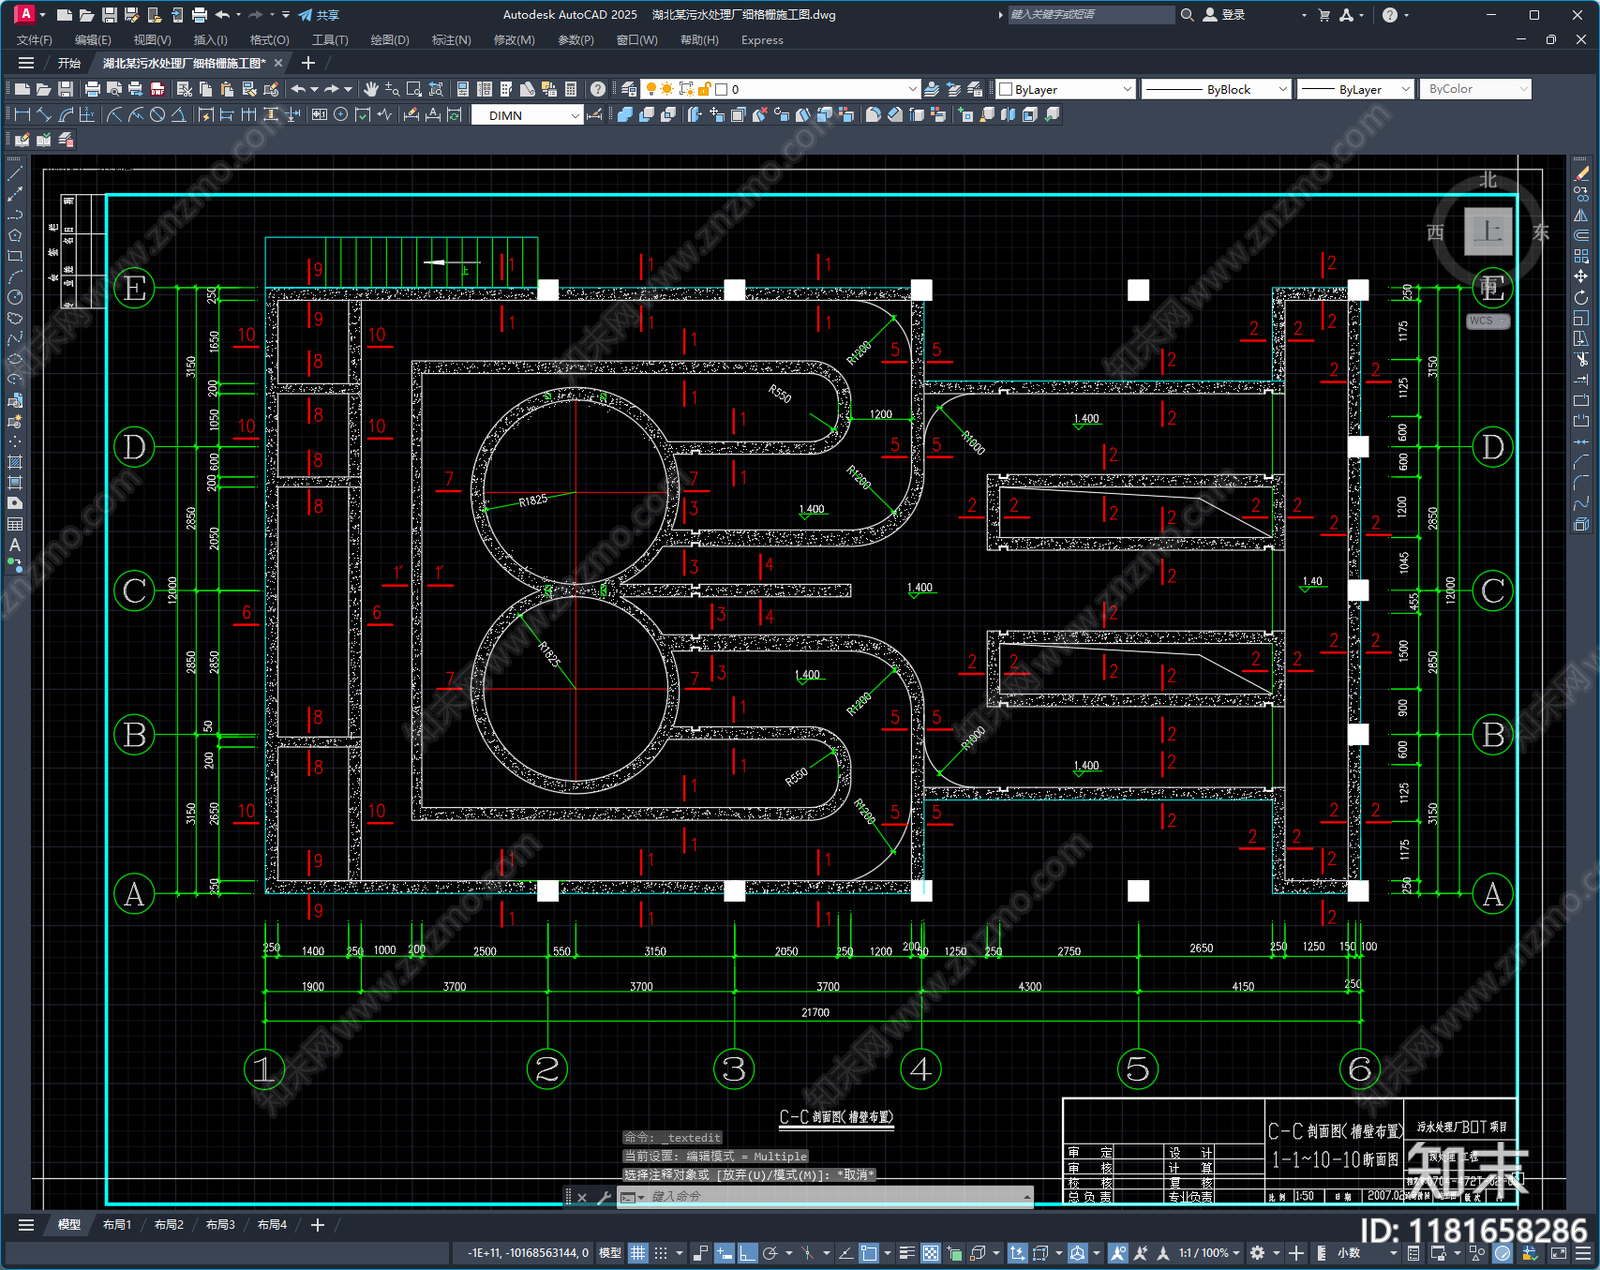Click the Customization hamburger icon in the status bar
This screenshot has height=1270, width=1600.
[1583, 1253]
